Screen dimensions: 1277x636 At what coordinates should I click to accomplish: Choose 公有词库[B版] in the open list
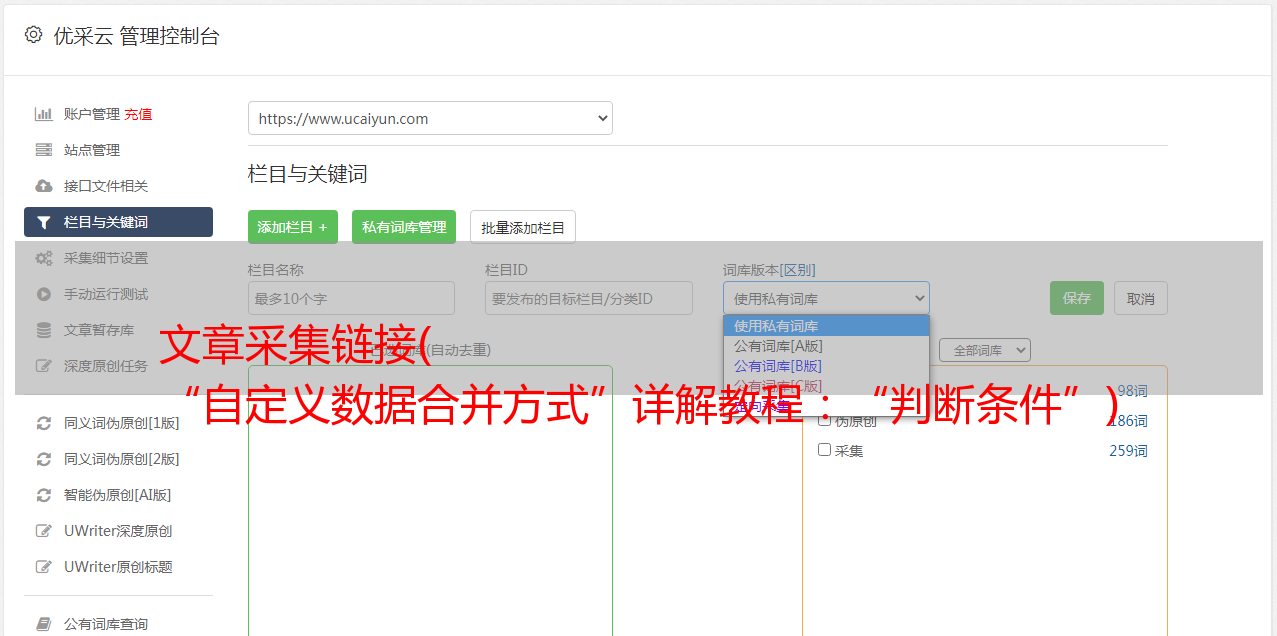(826, 366)
